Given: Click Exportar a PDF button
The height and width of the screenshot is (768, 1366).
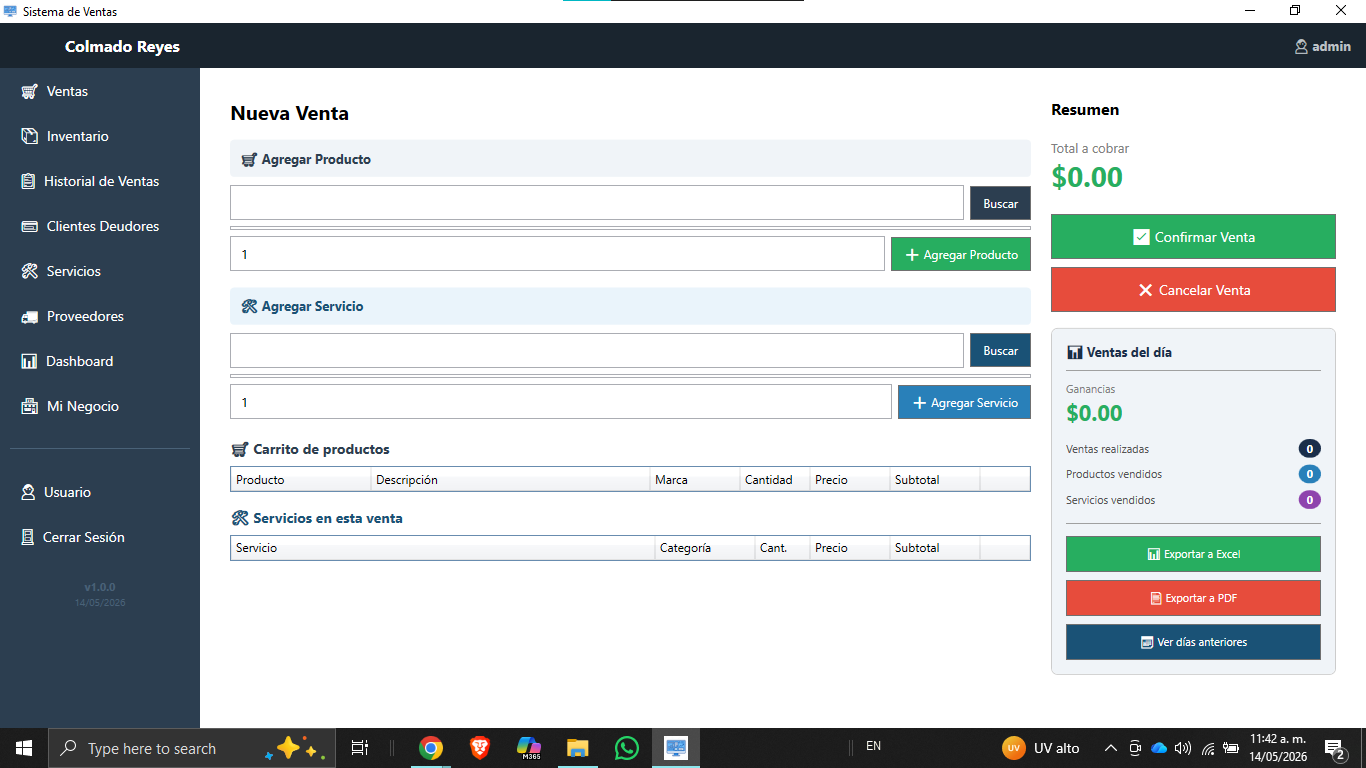Looking at the screenshot, I should pyautogui.click(x=1193, y=598).
